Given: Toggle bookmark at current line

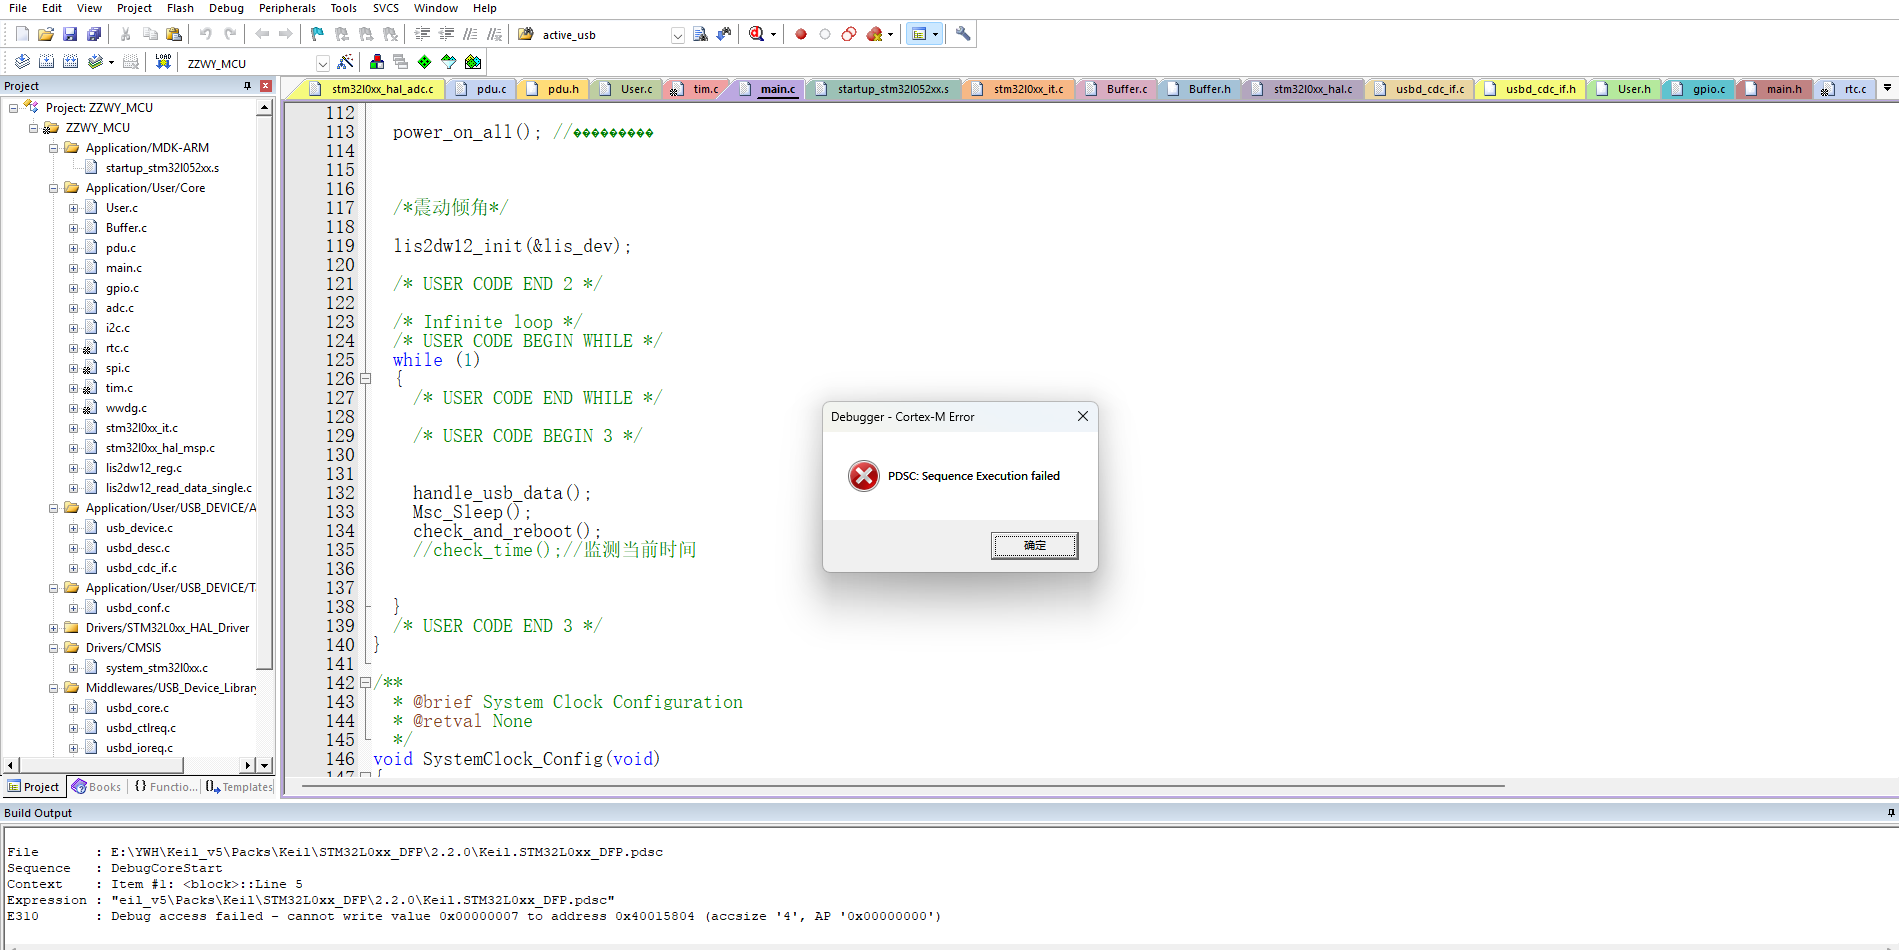Looking at the screenshot, I should (x=317, y=33).
